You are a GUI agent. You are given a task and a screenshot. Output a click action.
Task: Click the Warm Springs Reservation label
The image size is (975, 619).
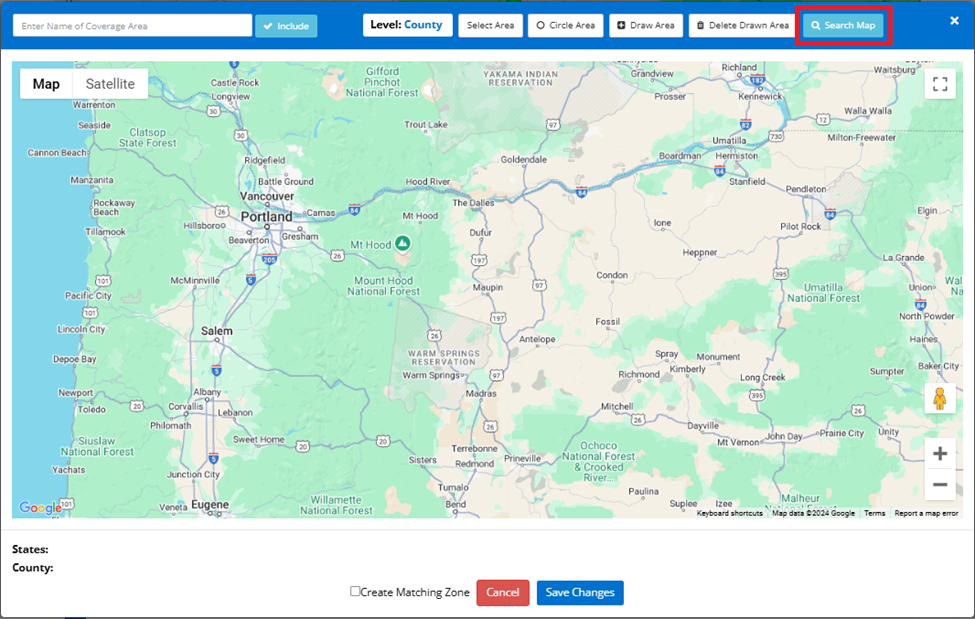click(x=444, y=357)
